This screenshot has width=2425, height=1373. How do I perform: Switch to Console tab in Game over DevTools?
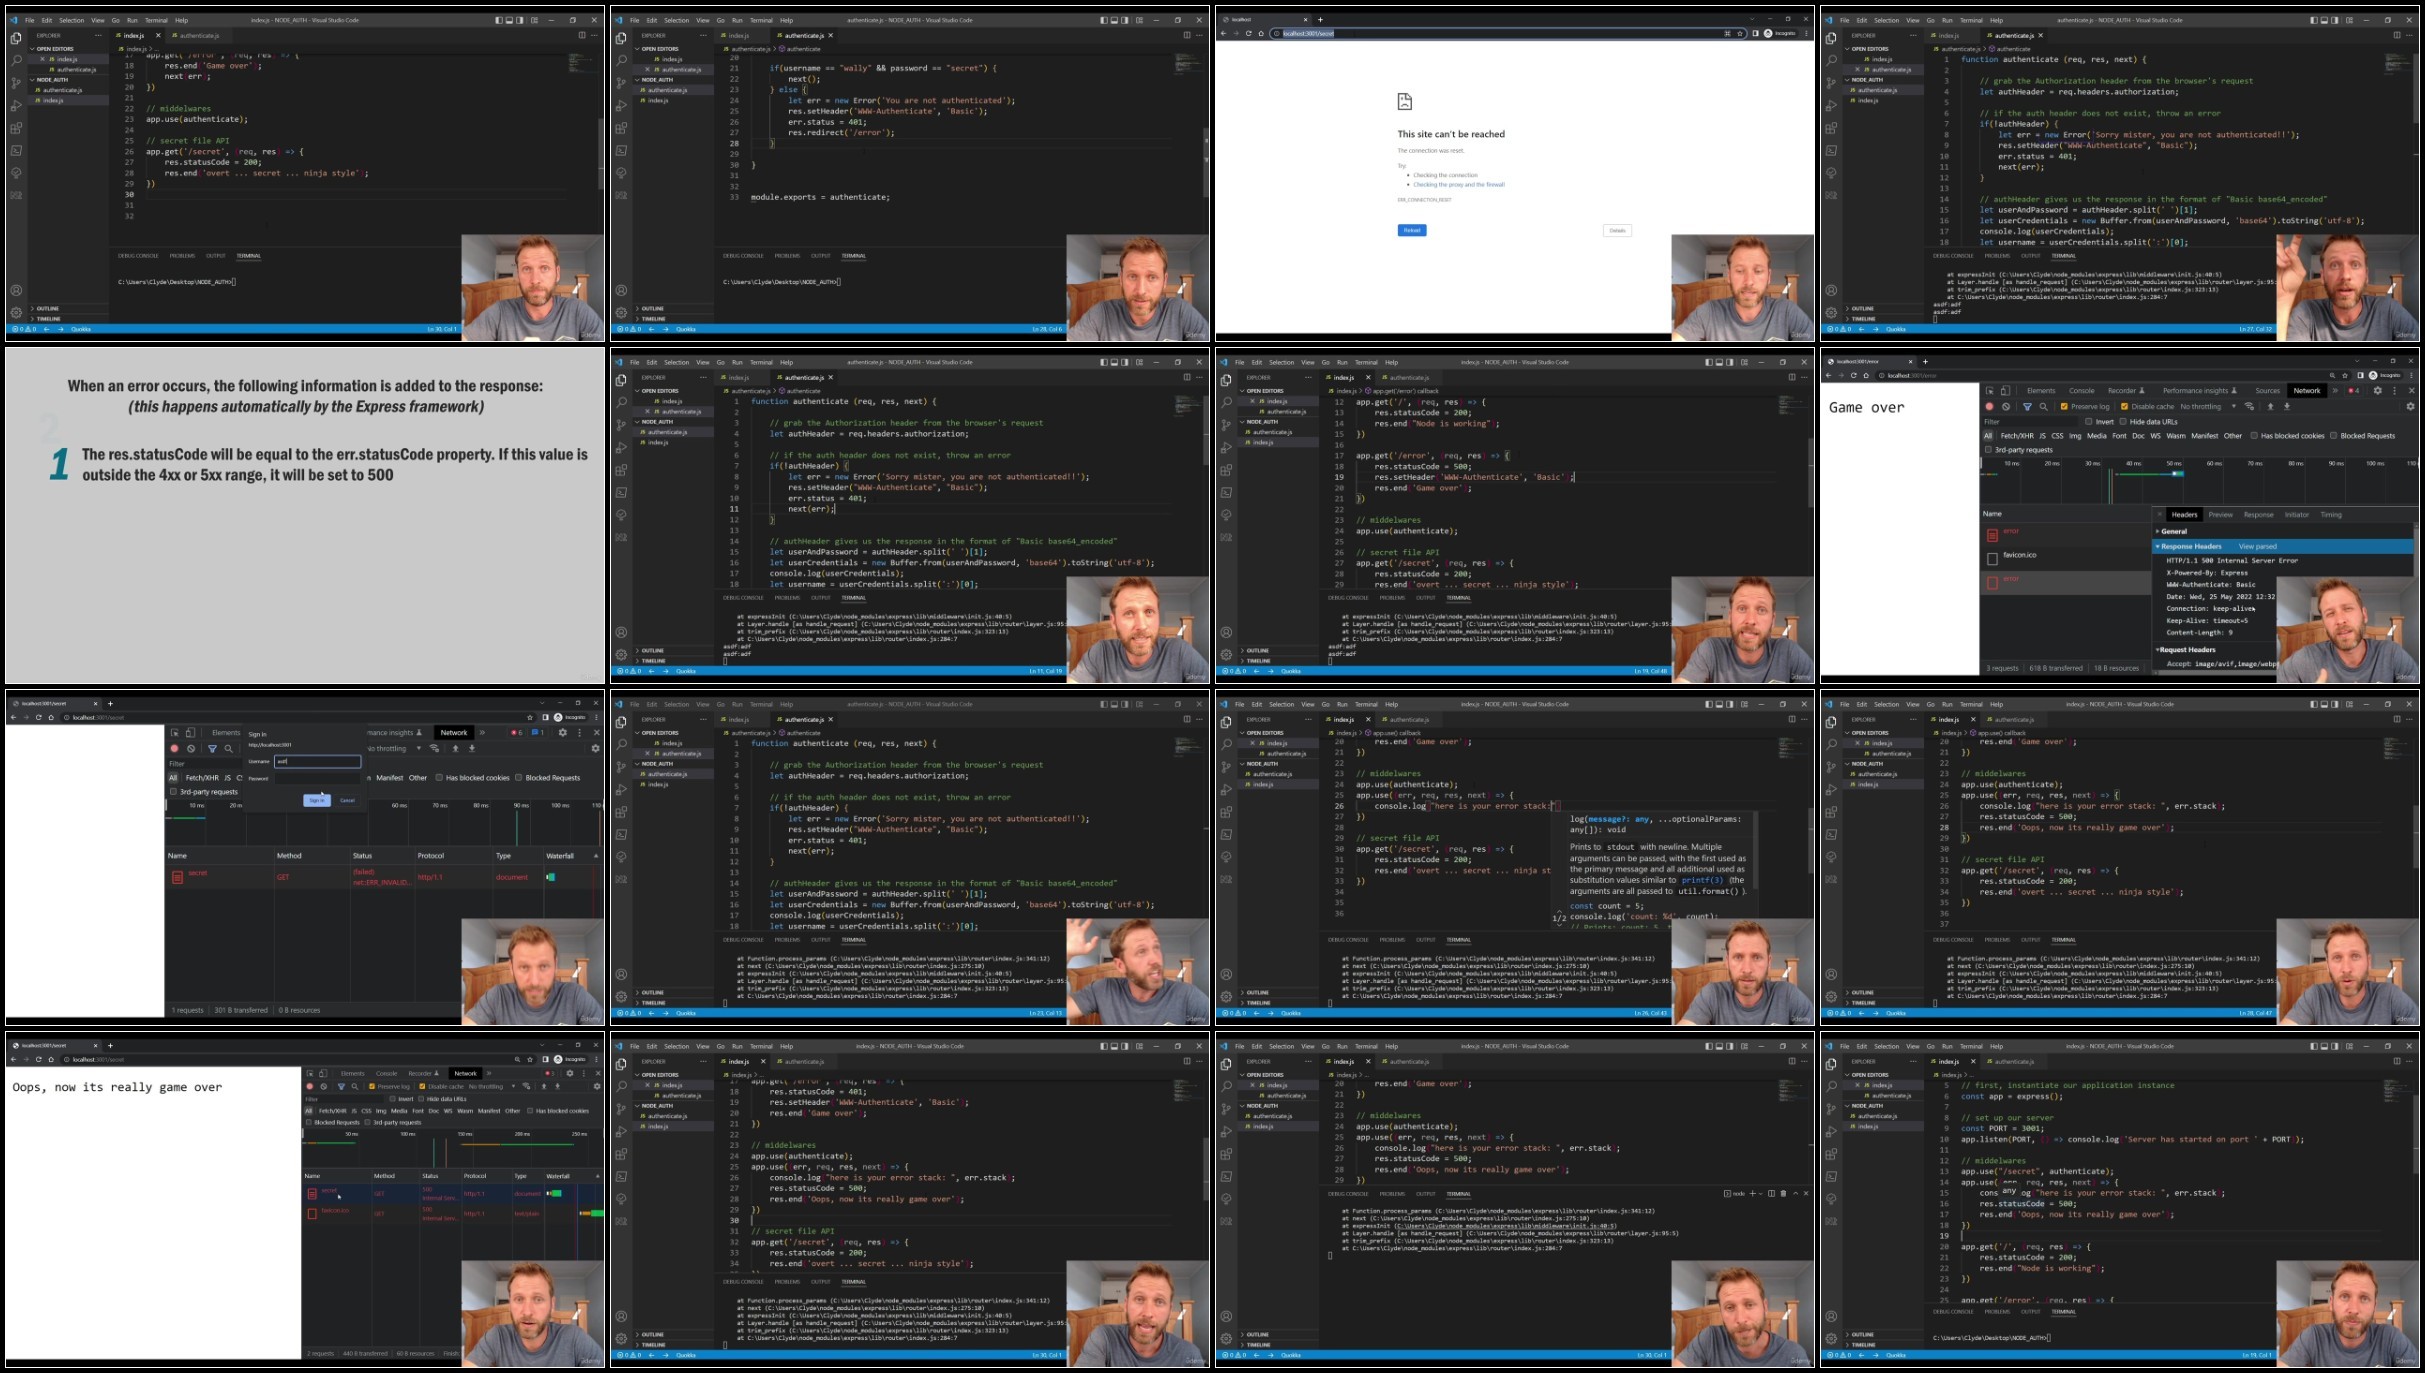2082,391
